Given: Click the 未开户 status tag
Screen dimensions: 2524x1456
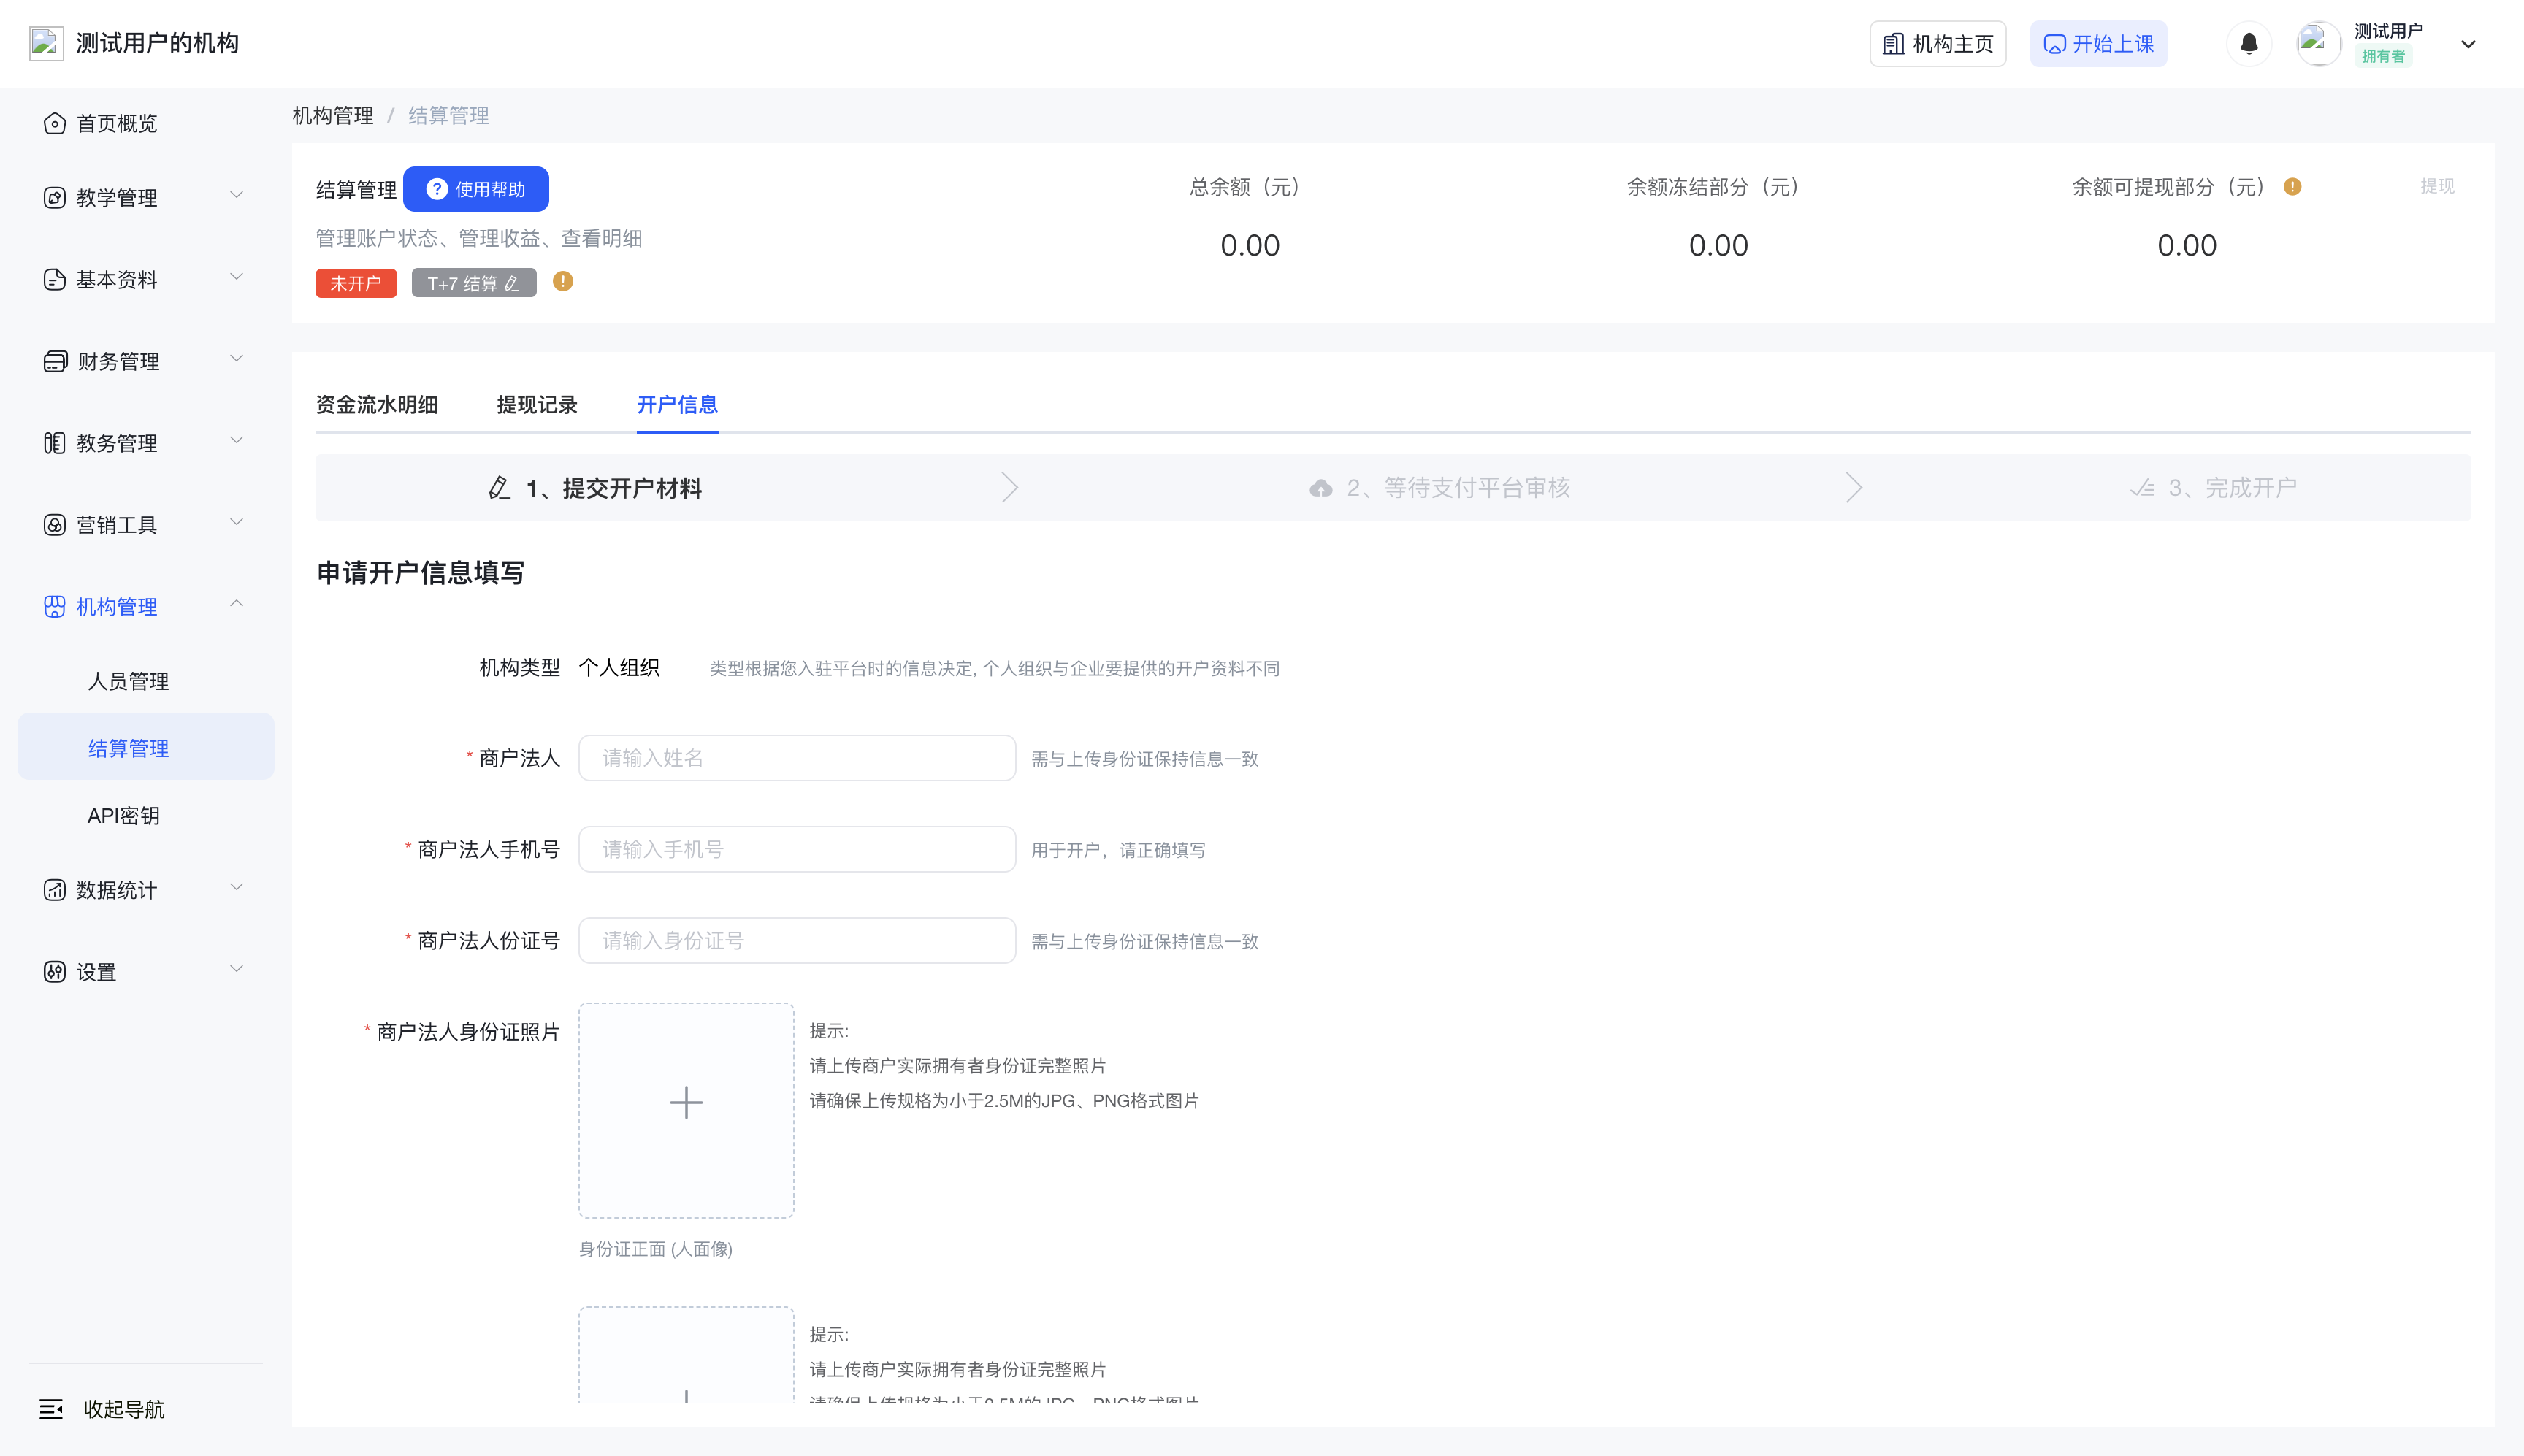Looking at the screenshot, I should [x=356, y=283].
